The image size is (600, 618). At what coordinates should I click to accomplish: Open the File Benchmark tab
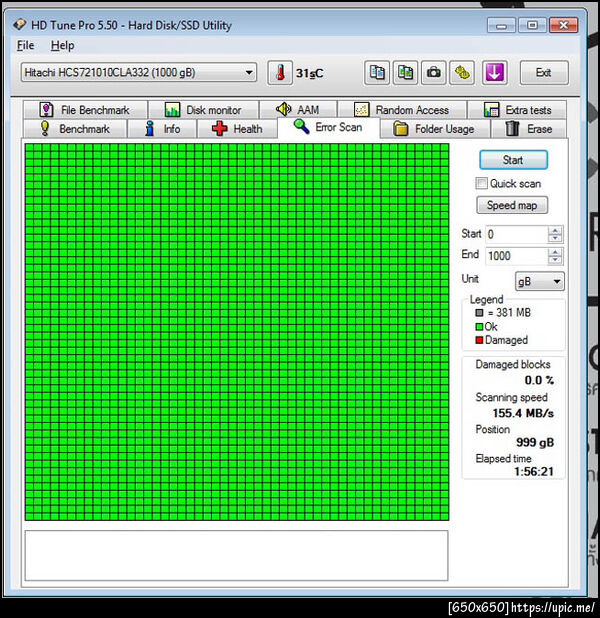[85, 110]
